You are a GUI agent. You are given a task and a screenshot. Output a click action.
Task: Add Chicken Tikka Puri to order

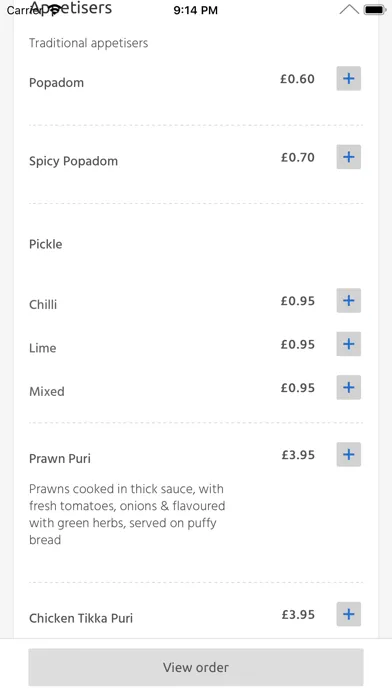(x=348, y=614)
